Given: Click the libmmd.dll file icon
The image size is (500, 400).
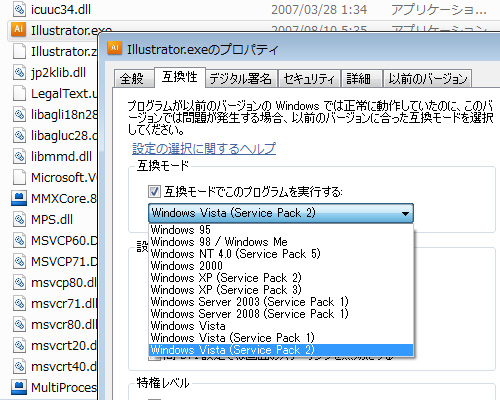Looking at the screenshot, I should pos(19,156).
